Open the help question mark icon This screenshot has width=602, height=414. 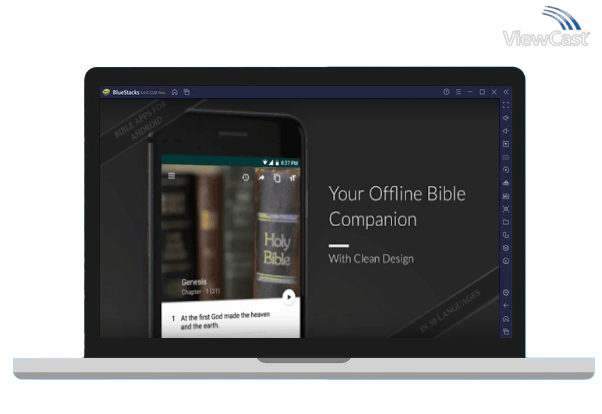click(x=446, y=92)
